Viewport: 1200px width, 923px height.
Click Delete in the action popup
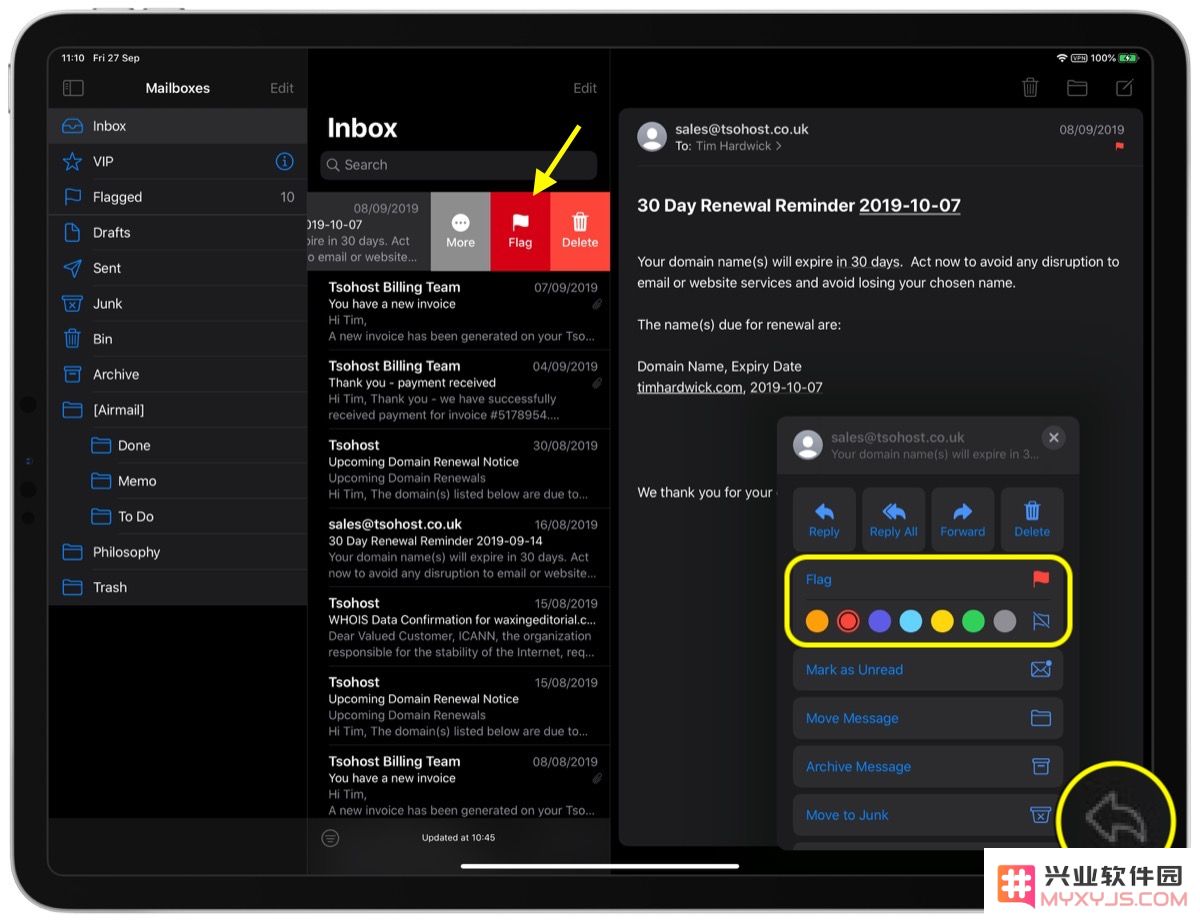pos(1032,519)
